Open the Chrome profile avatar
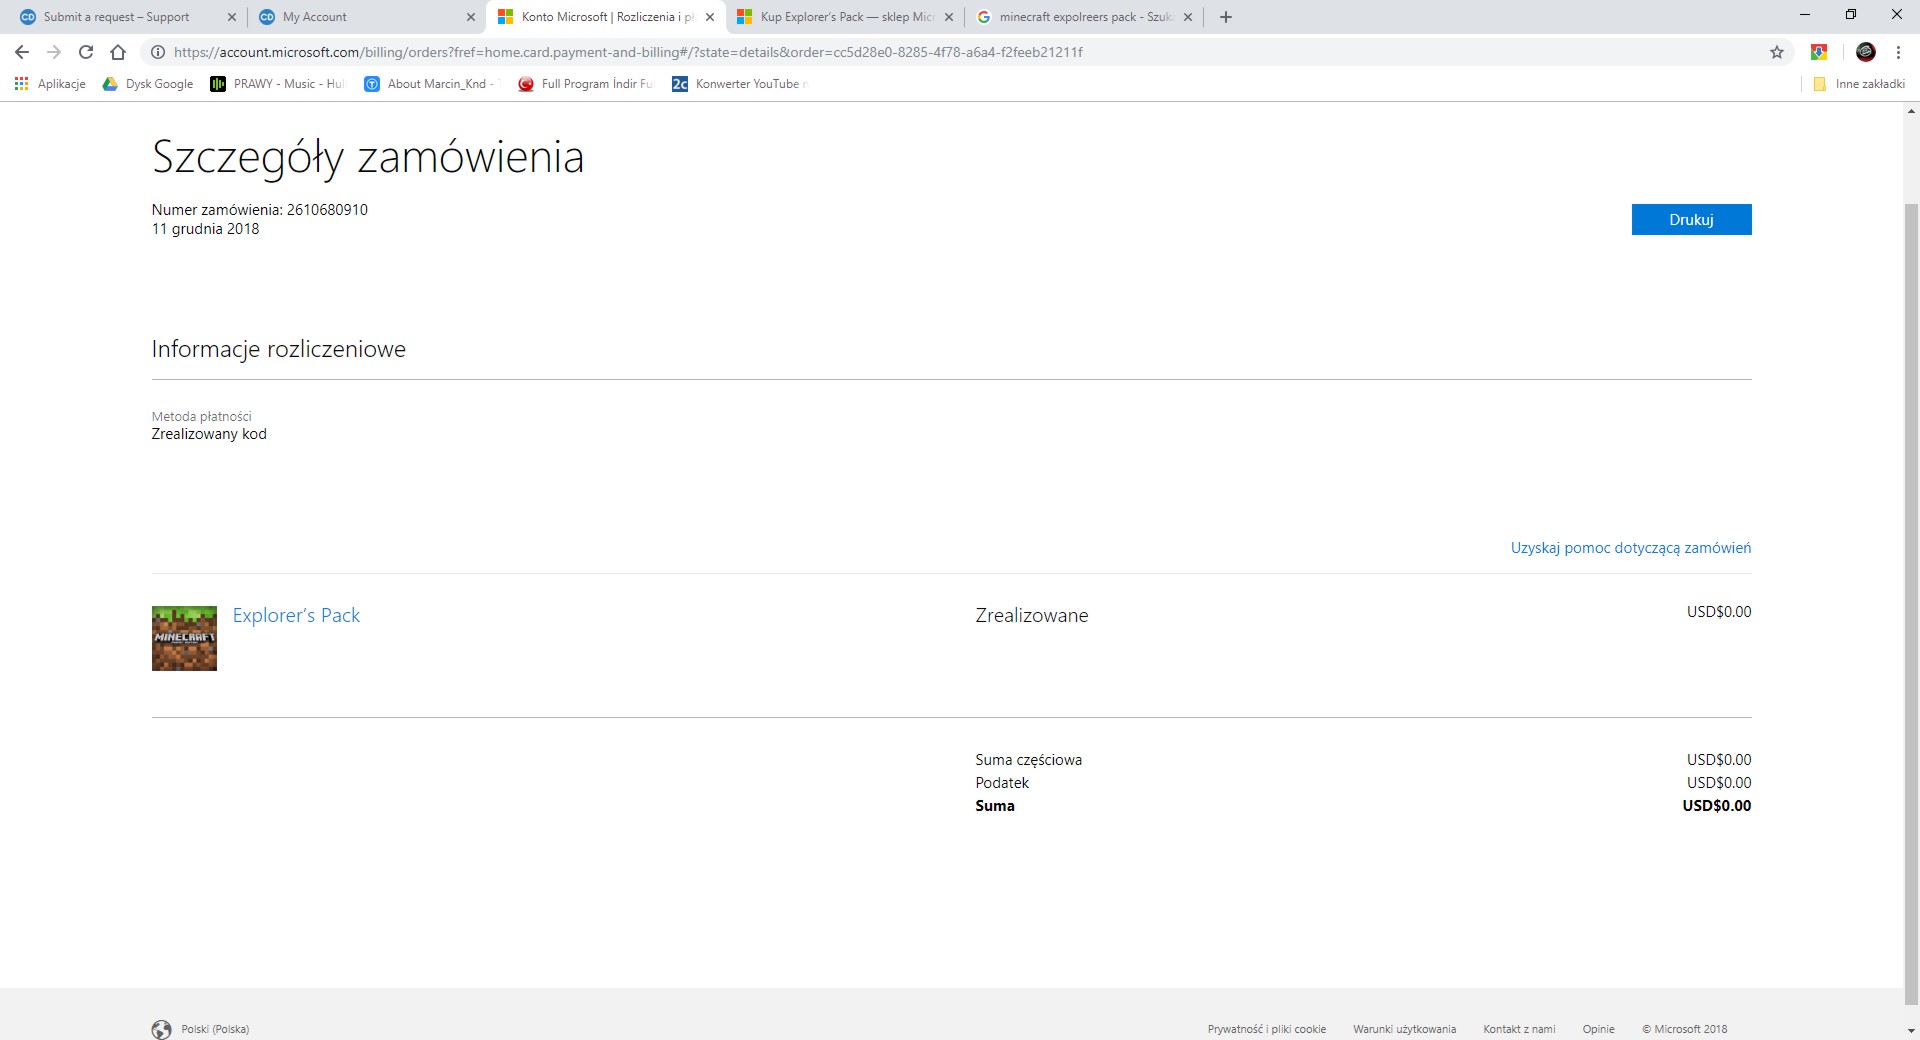This screenshot has height=1040, width=1920. tap(1866, 52)
